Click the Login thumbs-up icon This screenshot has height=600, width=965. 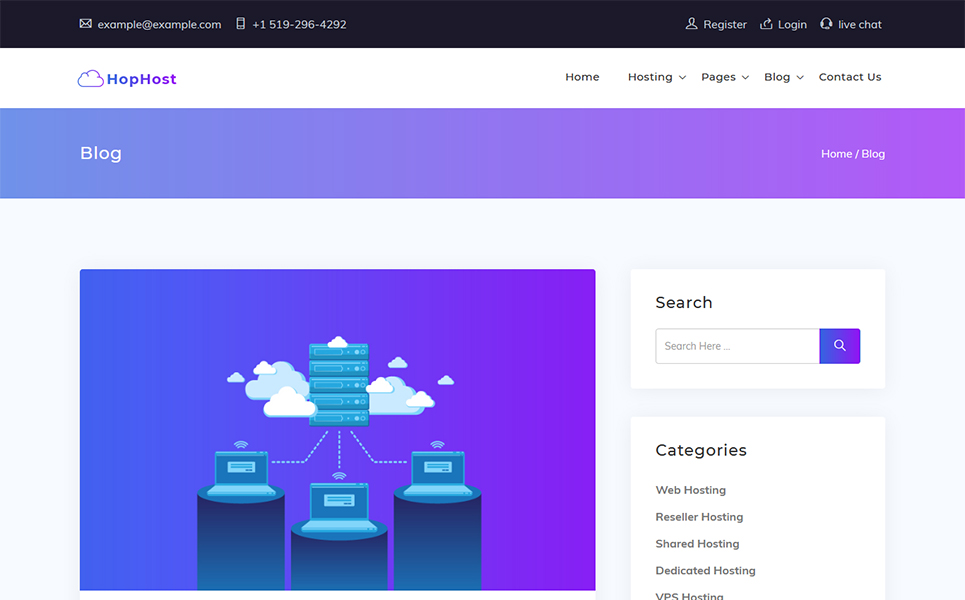tap(766, 24)
